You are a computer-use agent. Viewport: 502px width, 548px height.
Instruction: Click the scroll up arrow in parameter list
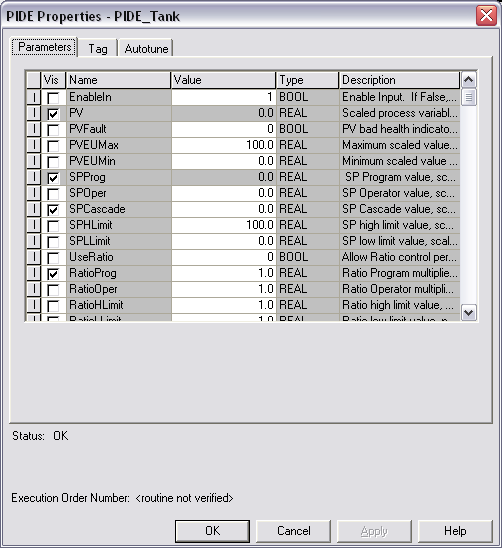pyautogui.click(x=468, y=80)
